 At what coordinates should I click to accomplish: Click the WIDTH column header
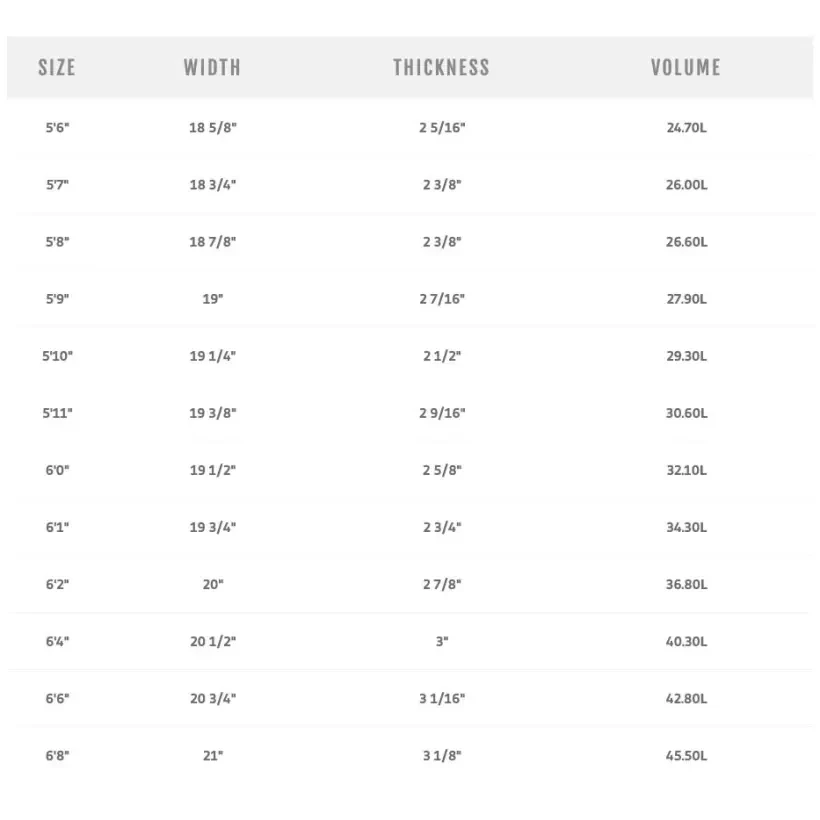point(212,68)
